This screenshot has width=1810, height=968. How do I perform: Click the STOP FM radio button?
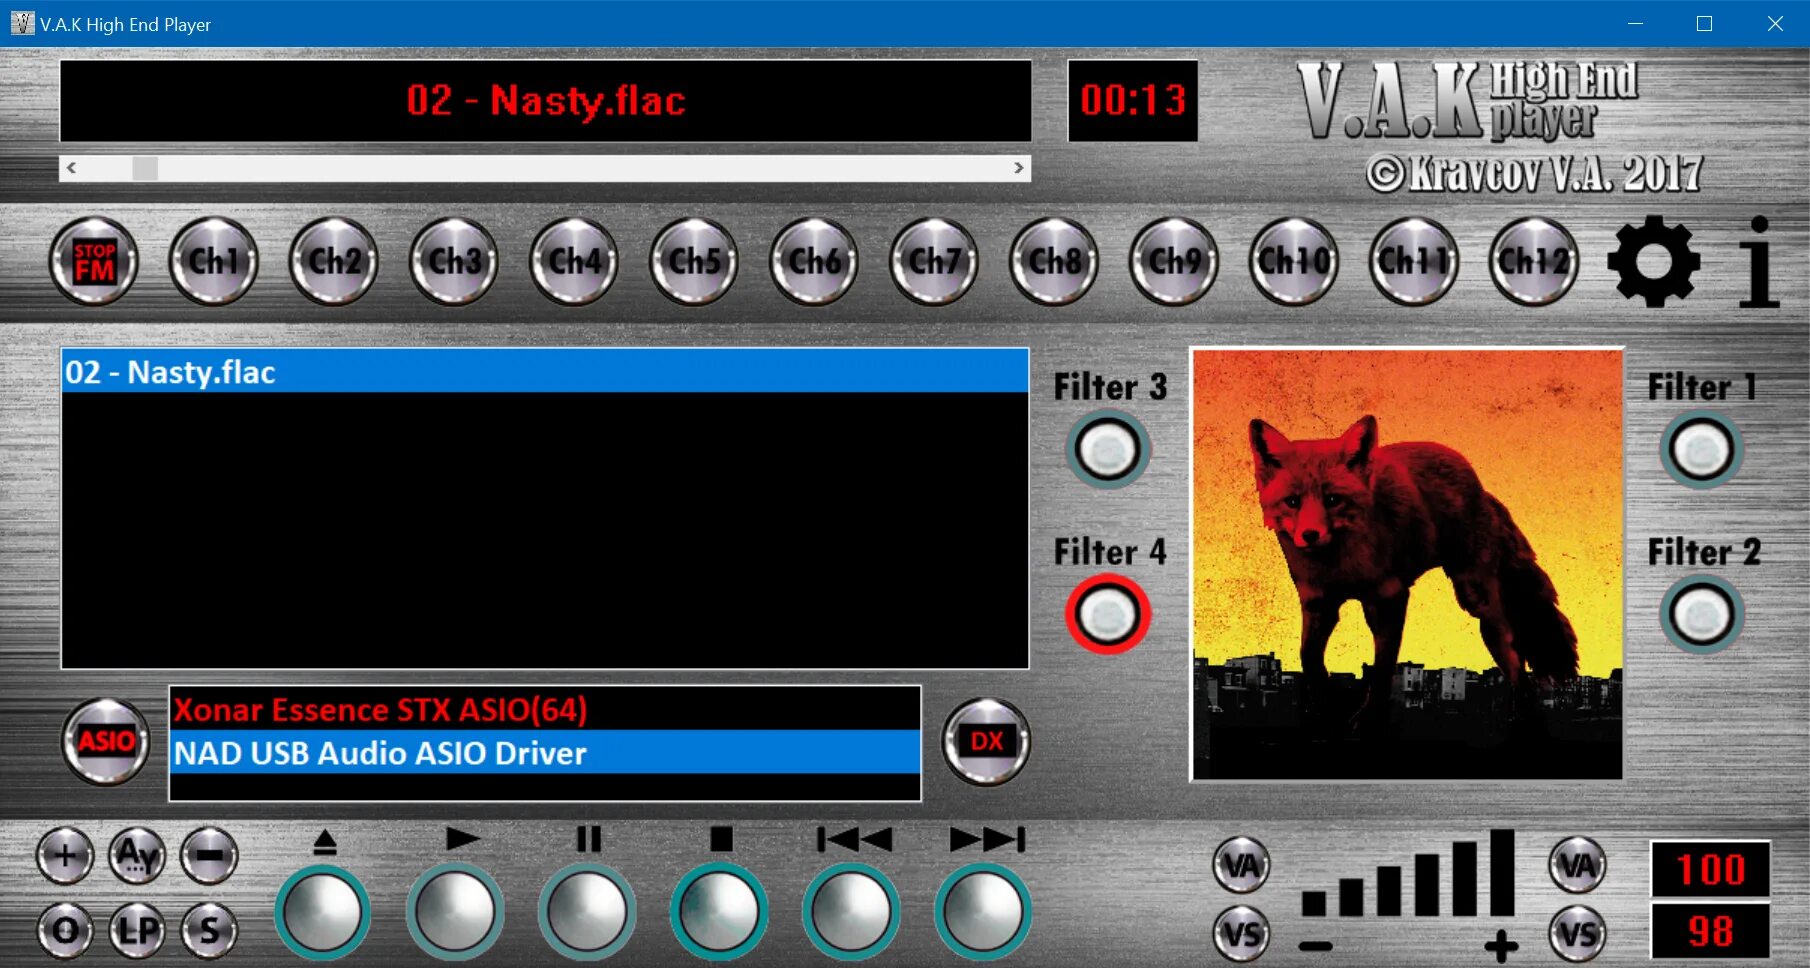(x=94, y=262)
